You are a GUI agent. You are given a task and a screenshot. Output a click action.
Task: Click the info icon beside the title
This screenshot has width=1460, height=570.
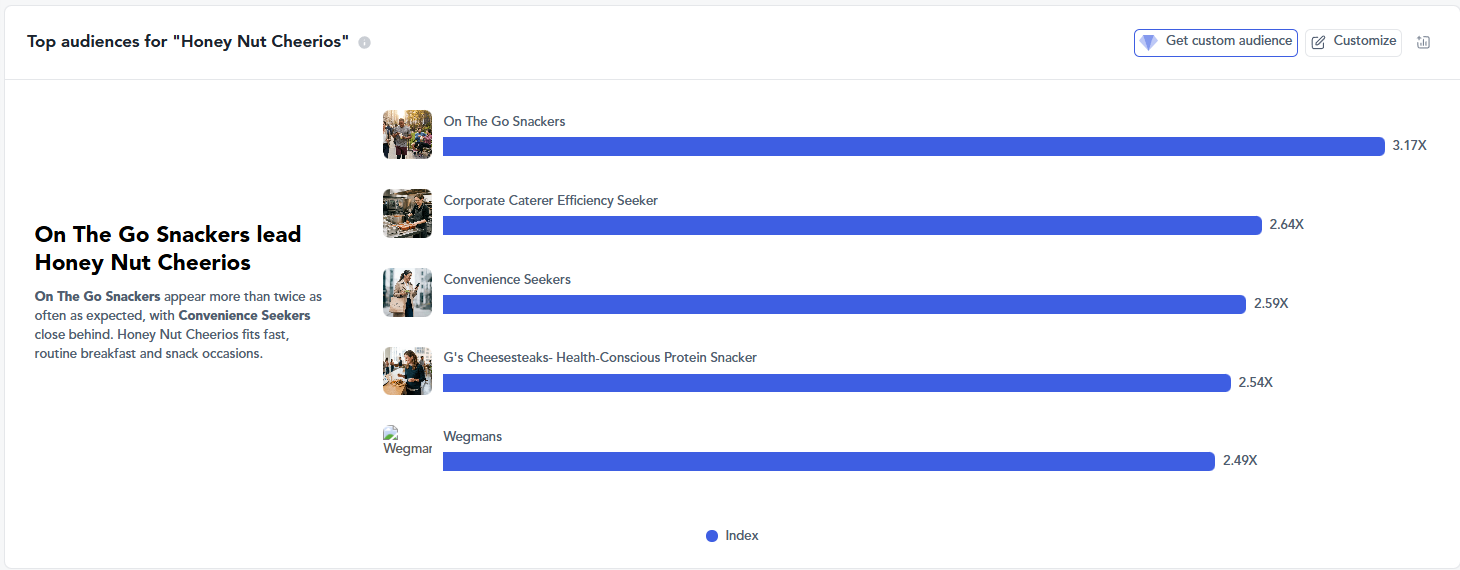[364, 42]
